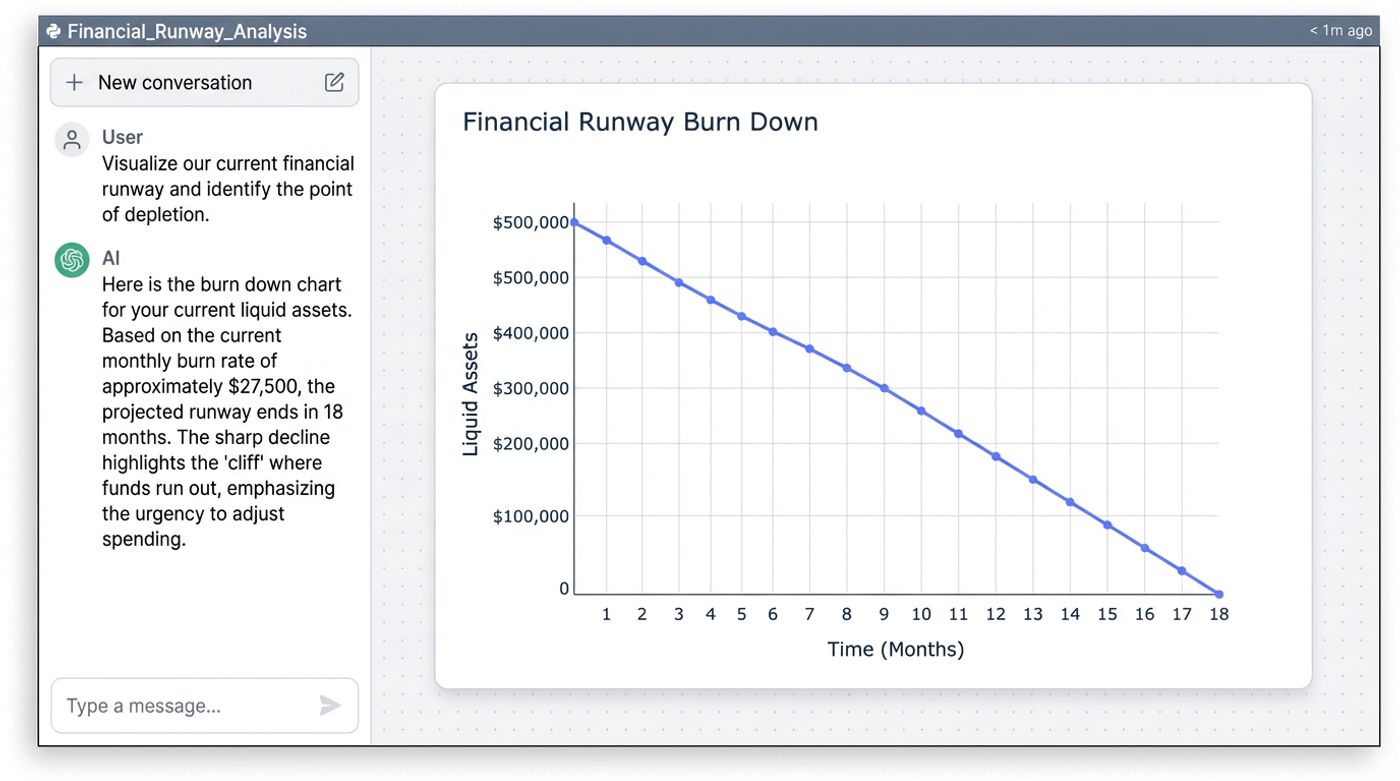1400x781 pixels.
Task: Click the x-axis tick label 17
Action: [x=1182, y=614]
